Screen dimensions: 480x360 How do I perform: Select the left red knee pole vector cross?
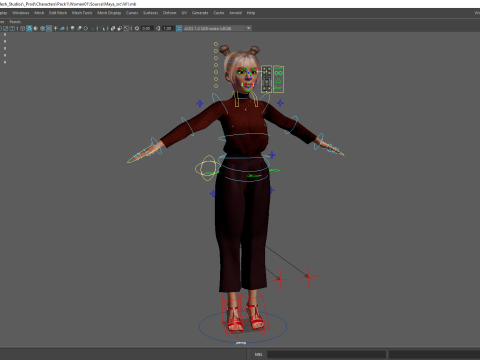(280, 279)
